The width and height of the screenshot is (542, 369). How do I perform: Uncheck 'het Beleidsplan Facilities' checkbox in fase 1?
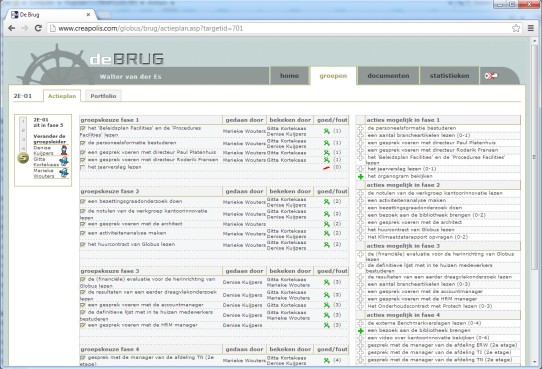(x=82, y=129)
